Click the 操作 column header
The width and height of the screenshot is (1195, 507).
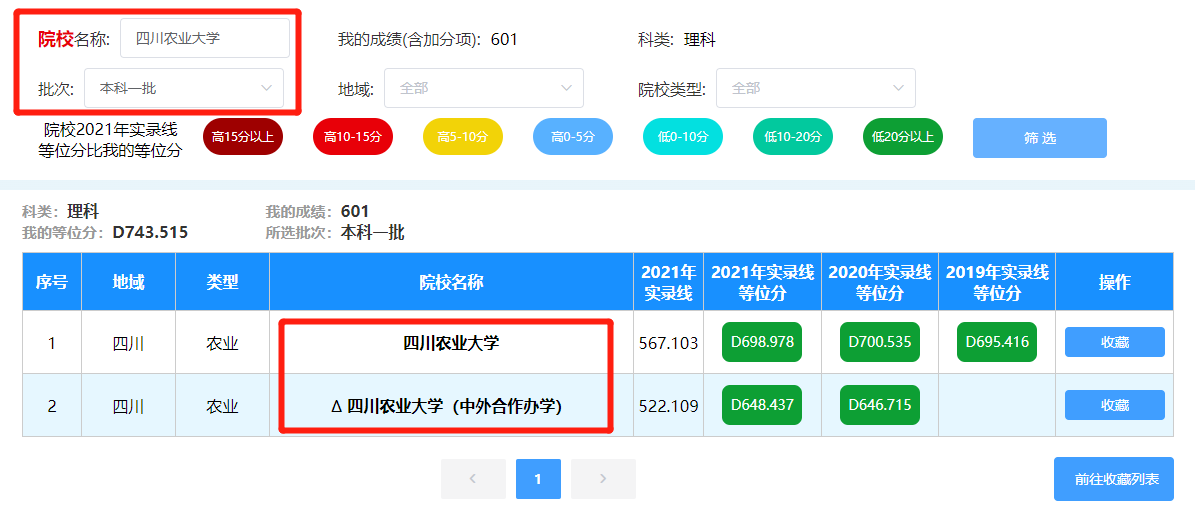pos(1114,282)
